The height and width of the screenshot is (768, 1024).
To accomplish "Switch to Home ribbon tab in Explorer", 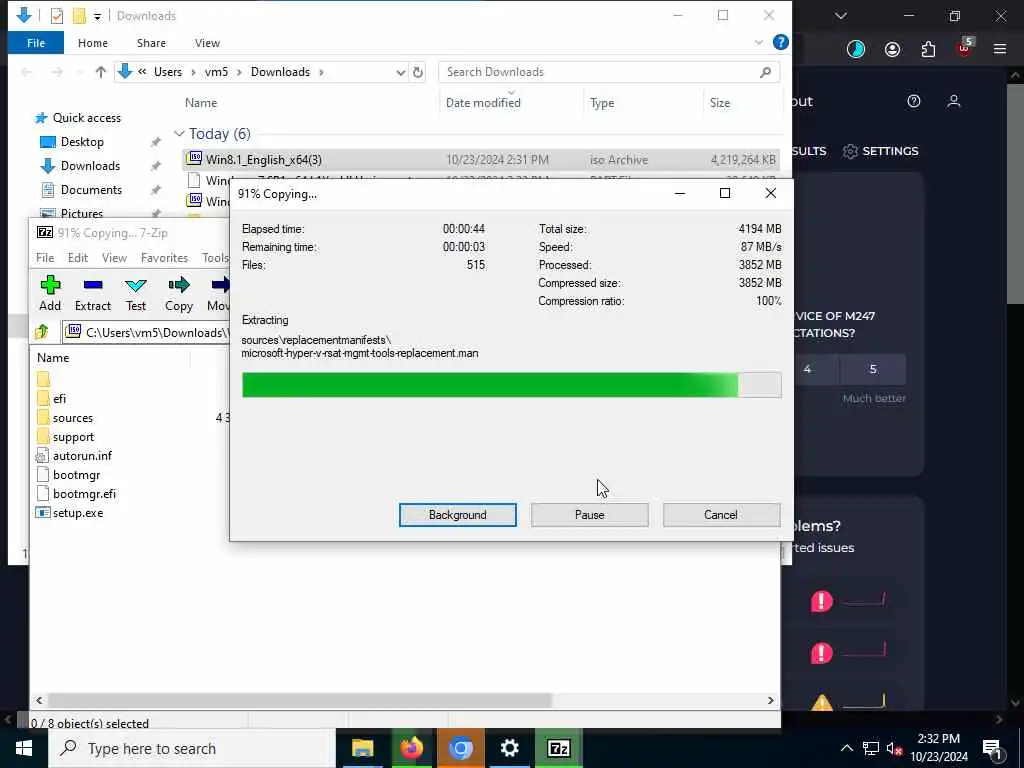I will coord(93,43).
